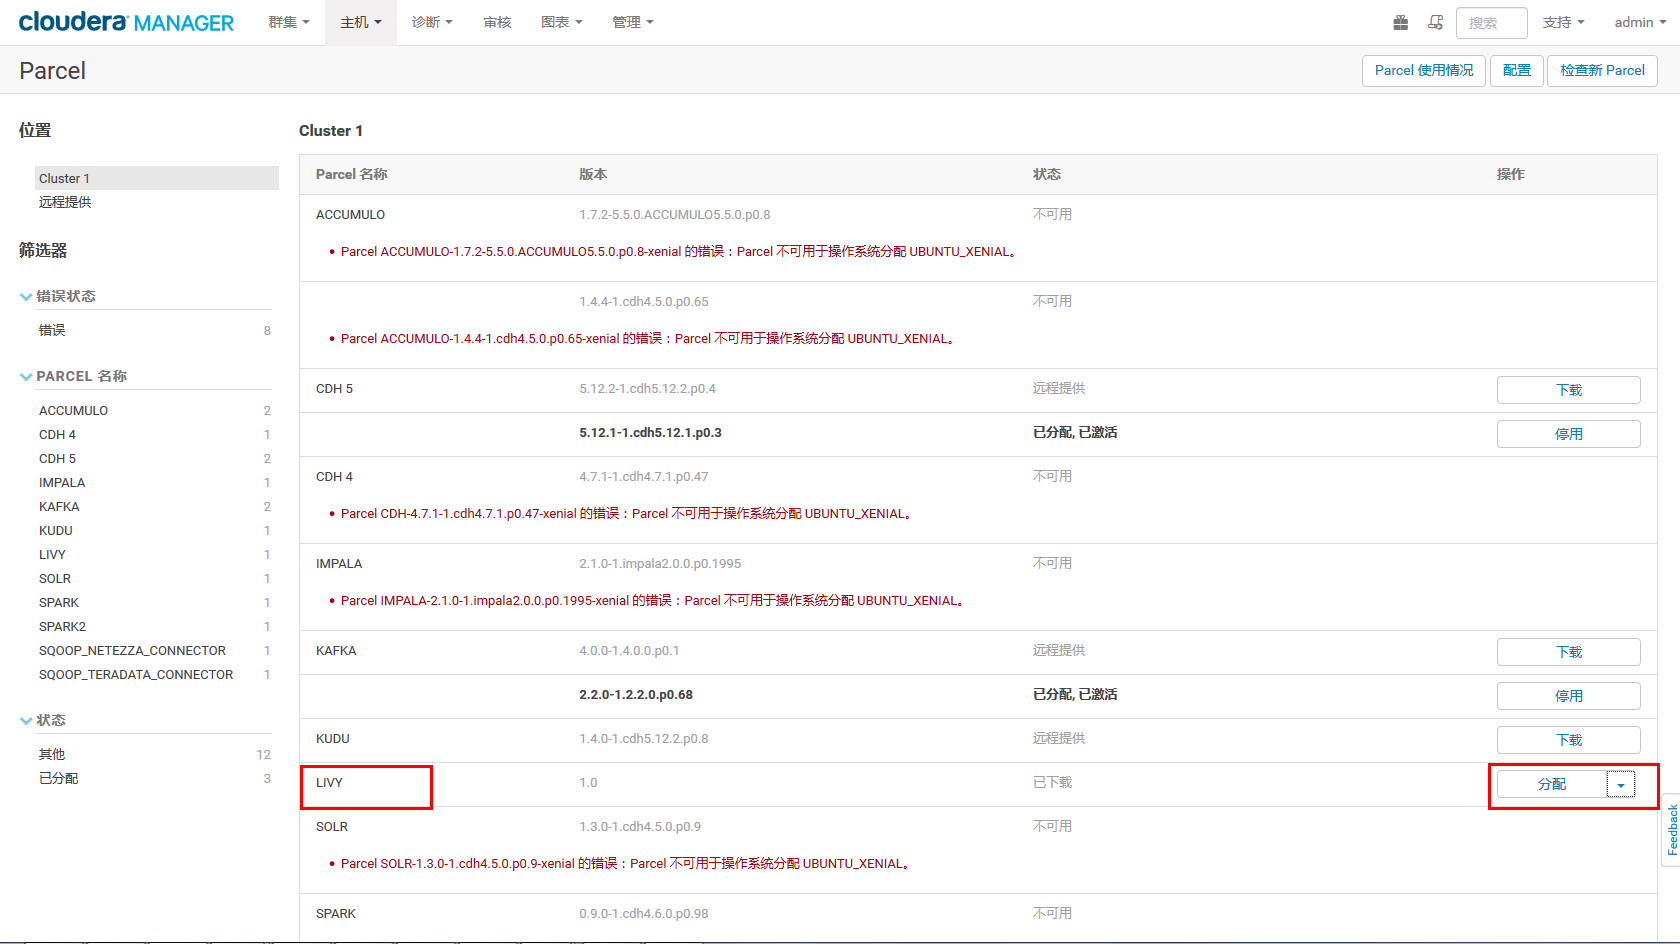Open the 支持 dropdown
1680x944 pixels.
point(1563,22)
